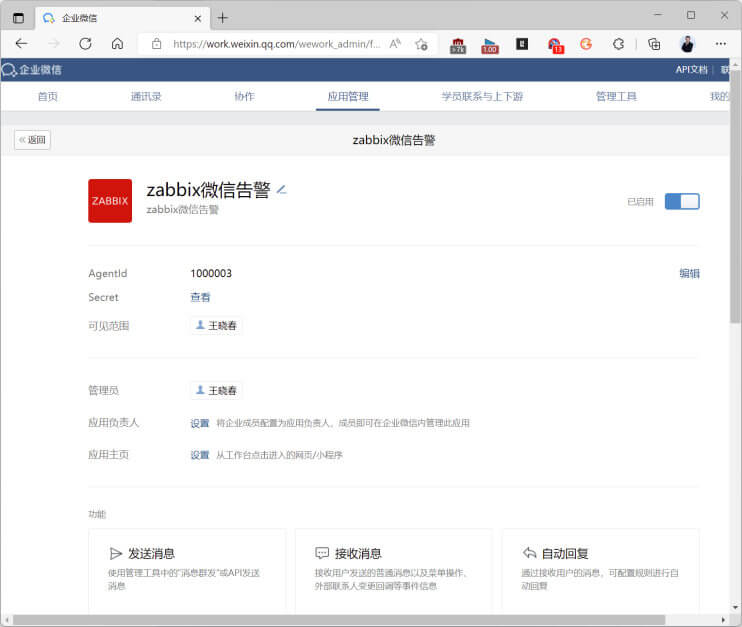
Task: Toggle the 已启用 app switch
Action: click(x=682, y=202)
